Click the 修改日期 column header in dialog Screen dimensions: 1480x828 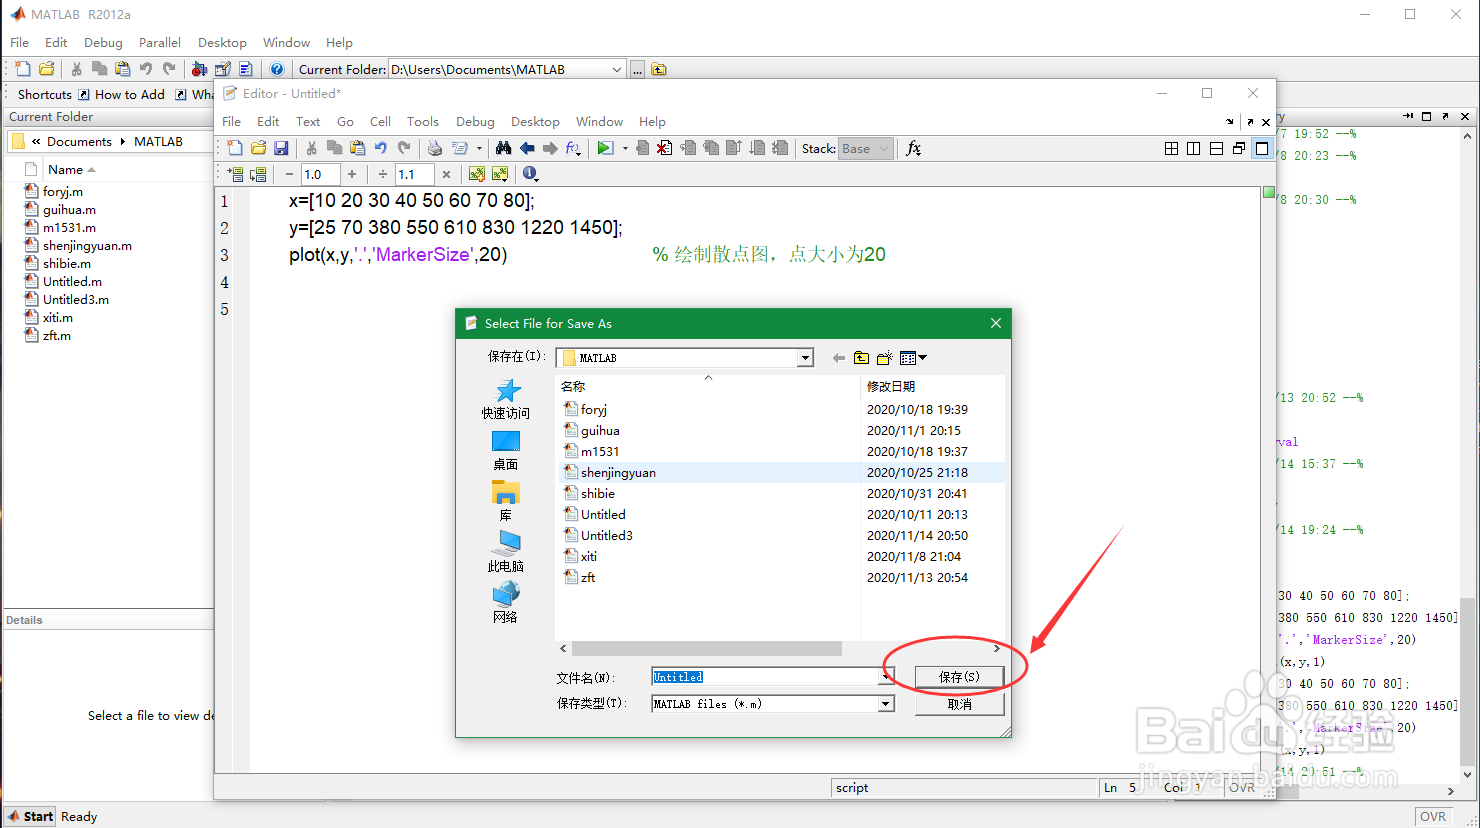click(x=891, y=386)
